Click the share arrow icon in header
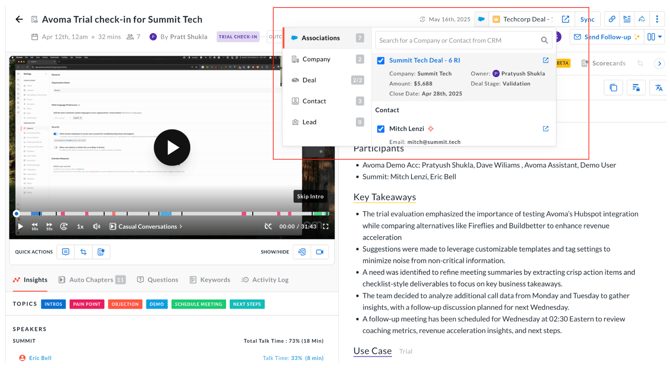Image resolution: width=670 pixels, height=368 pixels. click(642, 19)
